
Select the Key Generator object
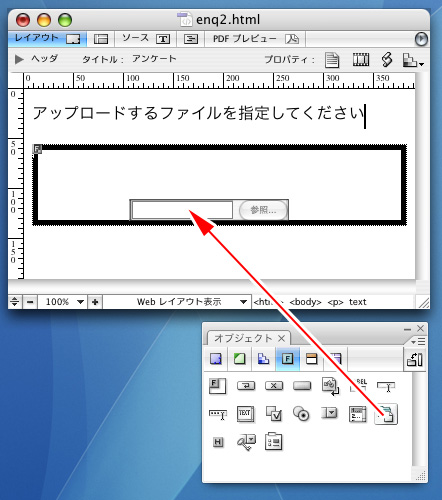pyautogui.click(x=246, y=442)
